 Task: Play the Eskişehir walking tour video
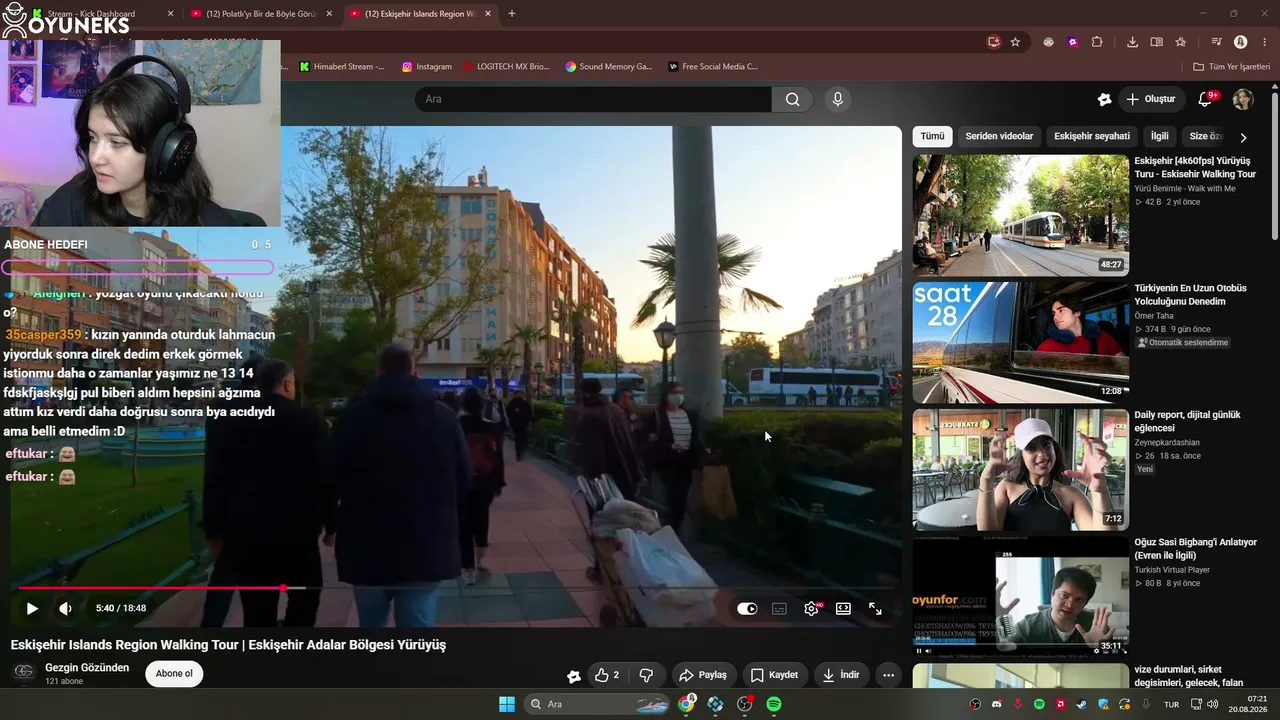coord(32,608)
